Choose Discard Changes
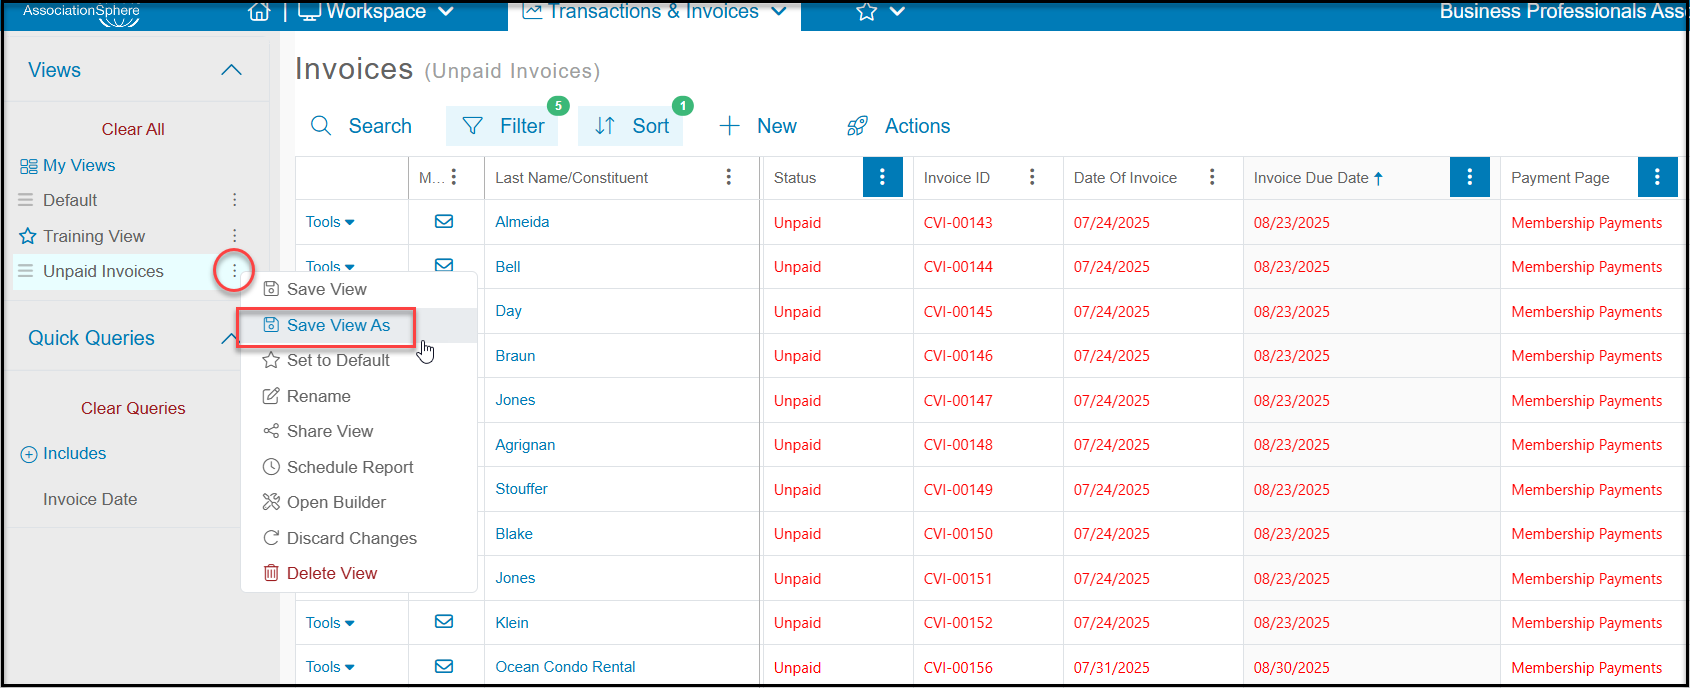Viewport: 1690px width, 688px height. click(351, 538)
